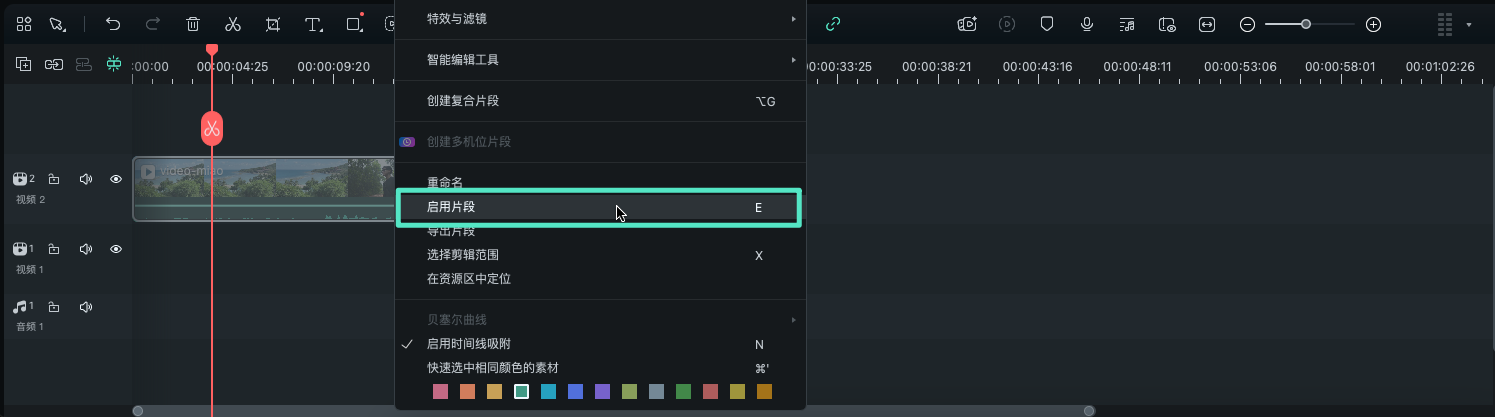Click the undo arrow

113,24
